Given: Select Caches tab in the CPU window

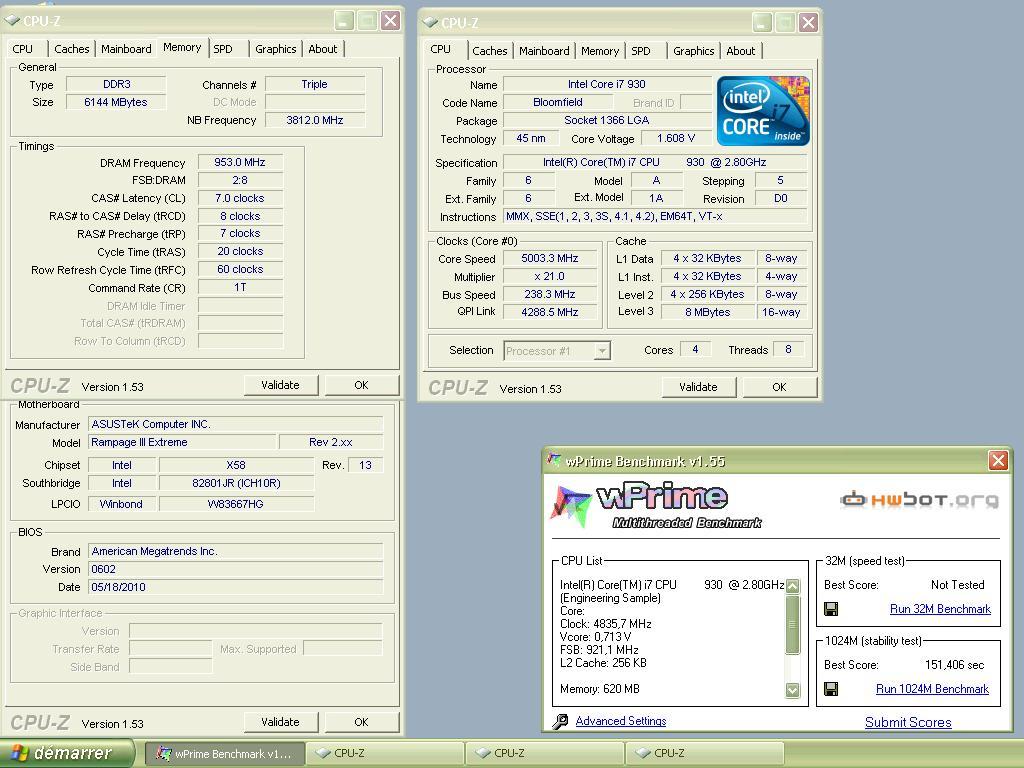Looking at the screenshot, I should tap(490, 51).
